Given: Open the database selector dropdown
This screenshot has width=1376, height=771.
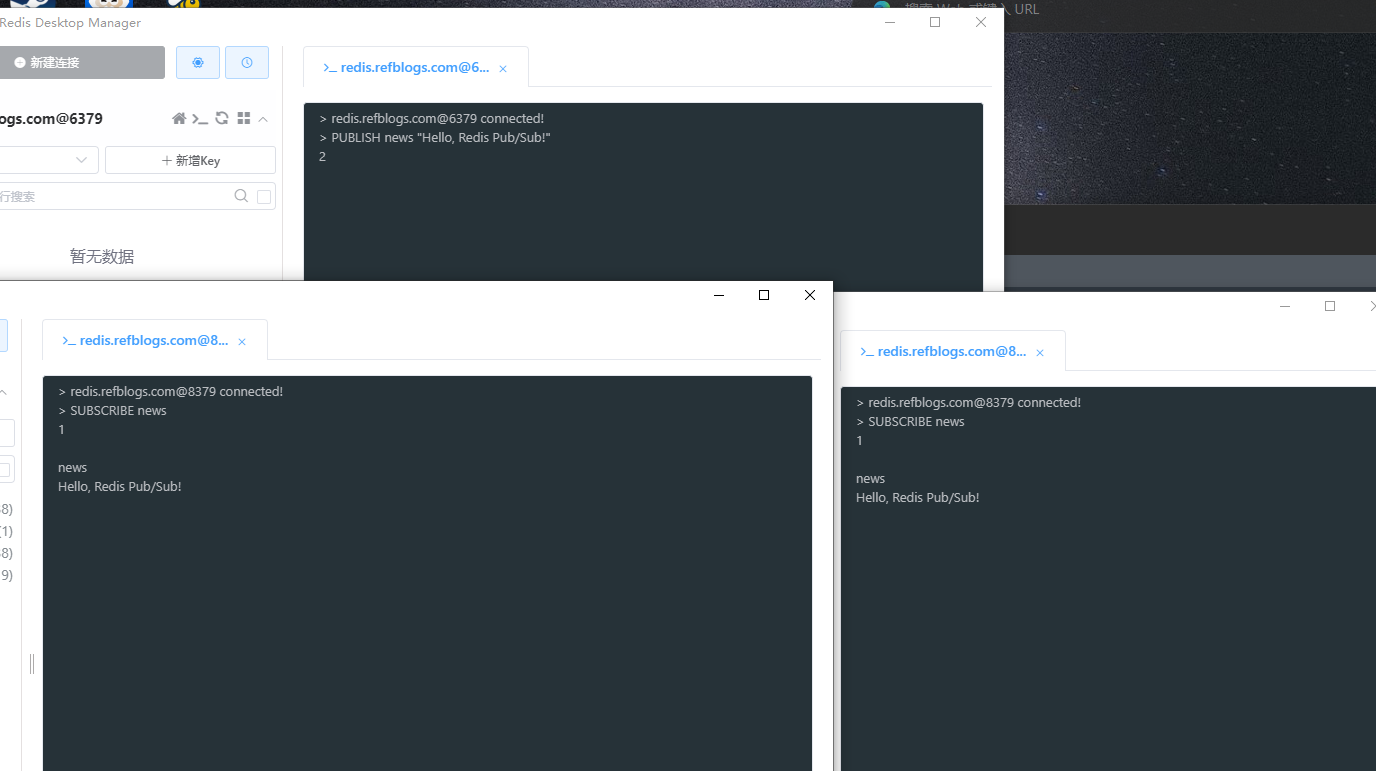Looking at the screenshot, I should click(48, 160).
